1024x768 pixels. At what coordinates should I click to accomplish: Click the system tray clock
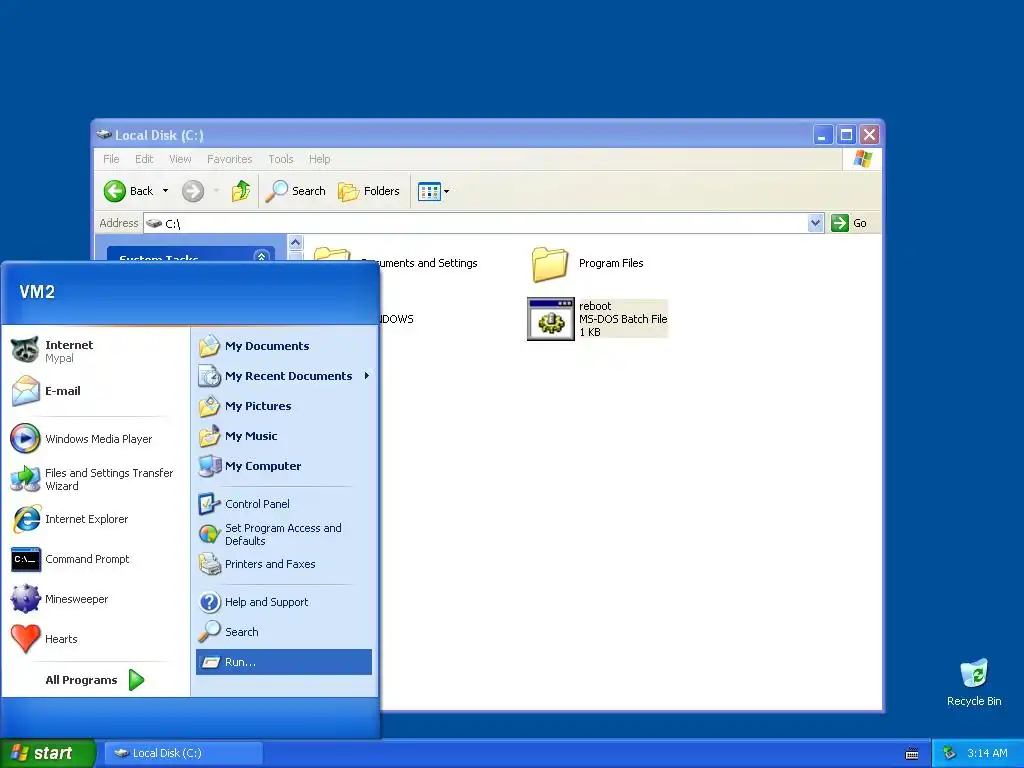(x=987, y=753)
